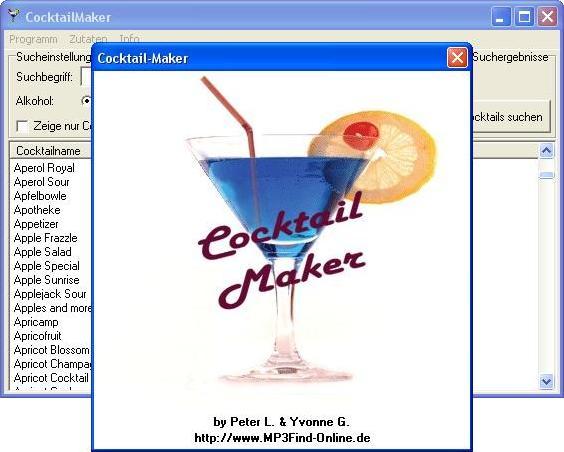Click the 'Cocktails suchen' button
The height and width of the screenshot is (452, 564).
(511, 117)
